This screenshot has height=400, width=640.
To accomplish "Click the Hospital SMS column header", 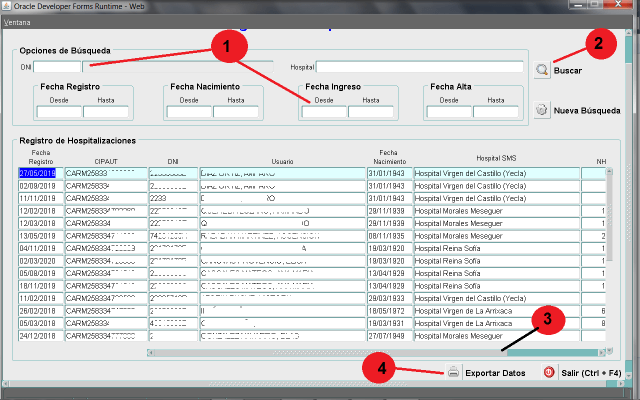I will [496, 158].
